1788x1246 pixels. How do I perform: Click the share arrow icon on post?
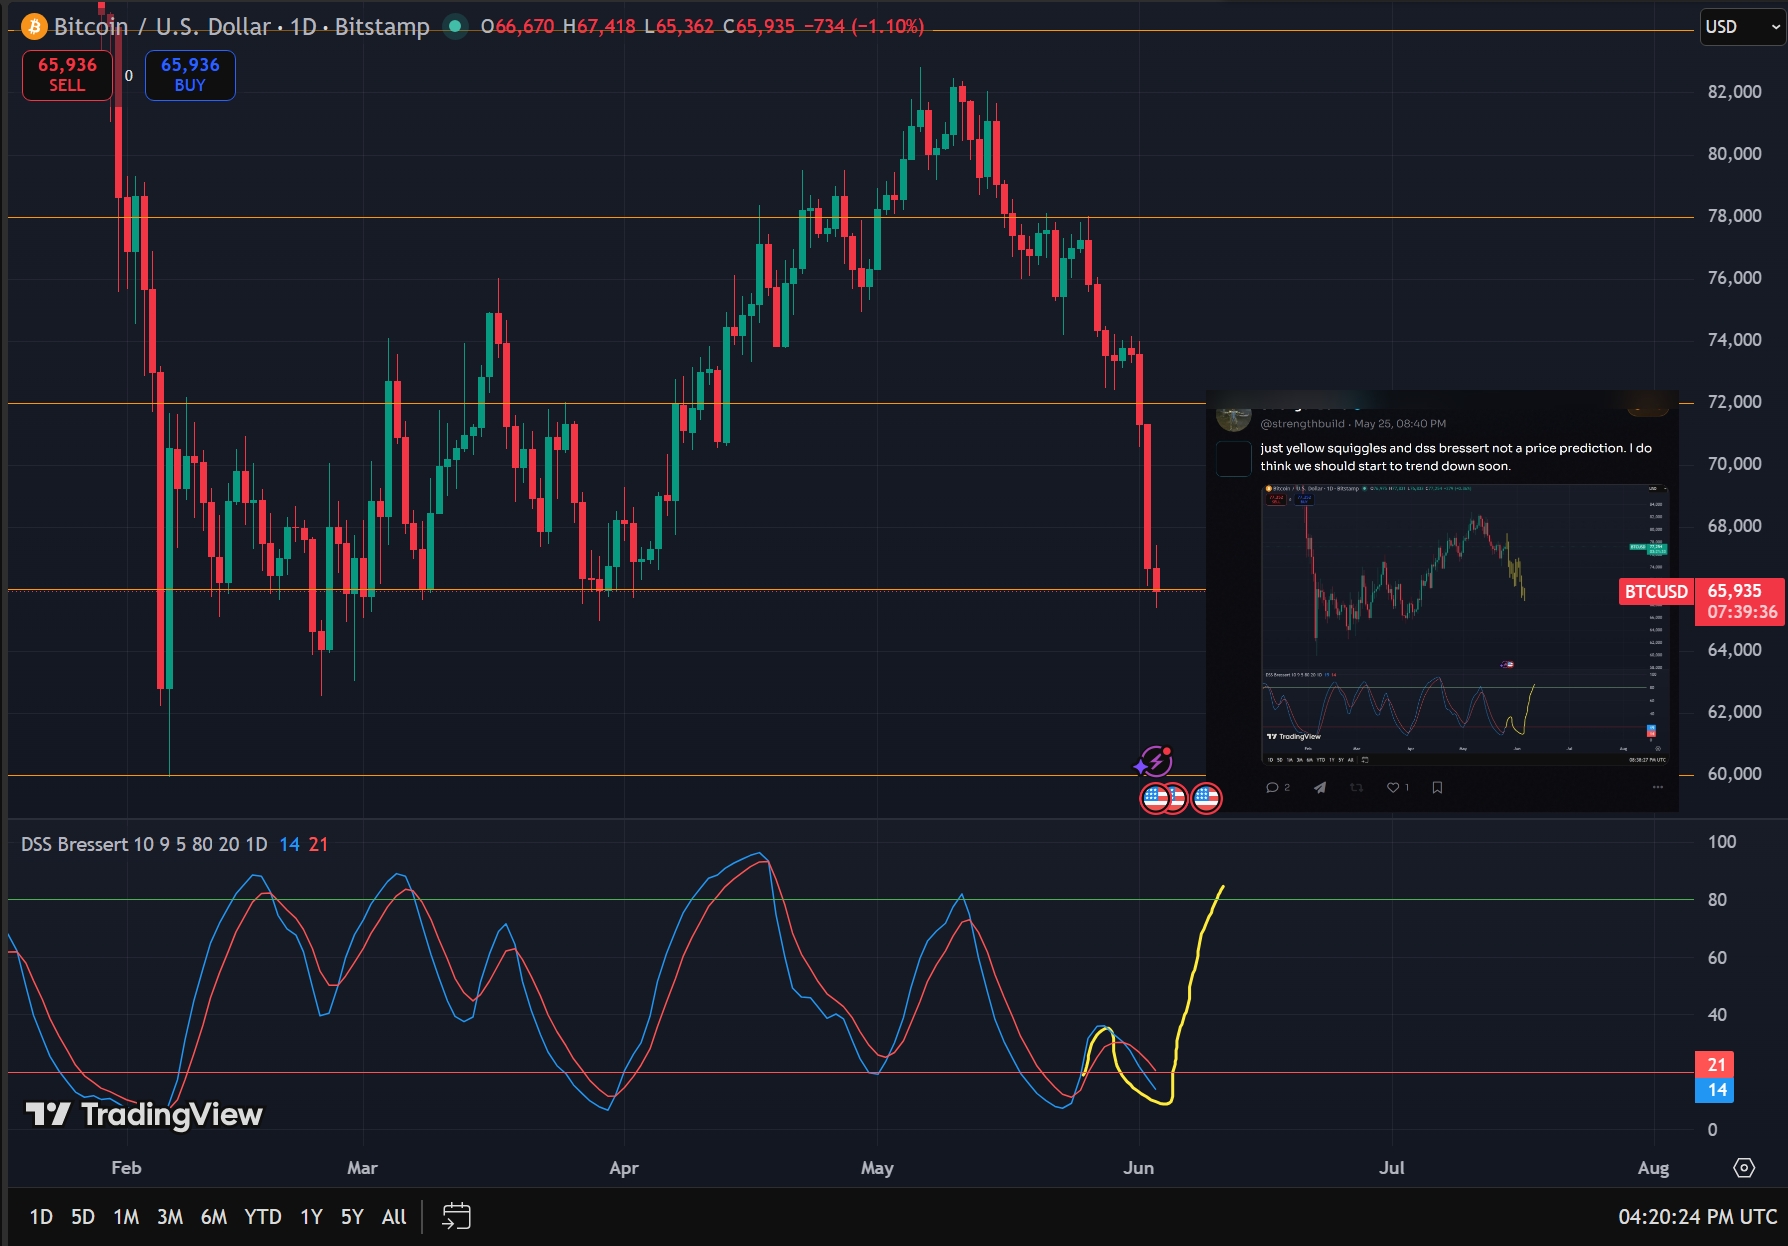click(1320, 788)
